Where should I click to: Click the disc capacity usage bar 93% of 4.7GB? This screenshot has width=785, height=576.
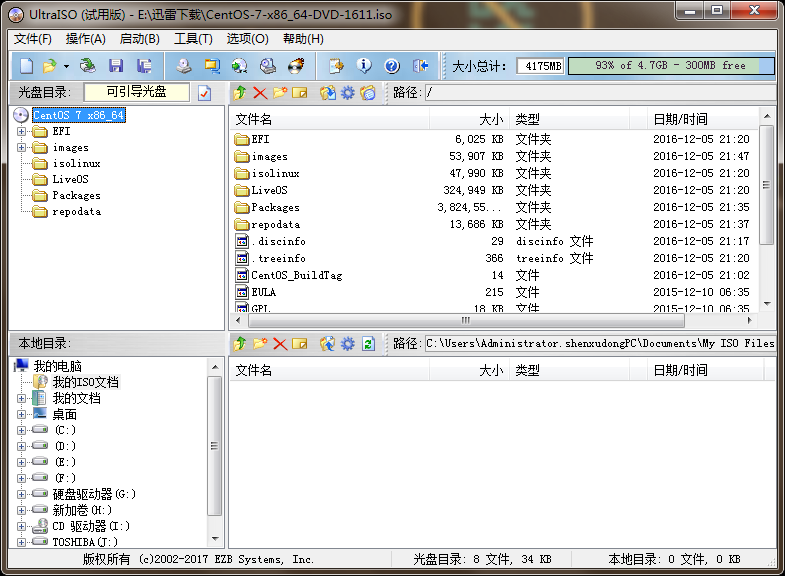point(671,66)
